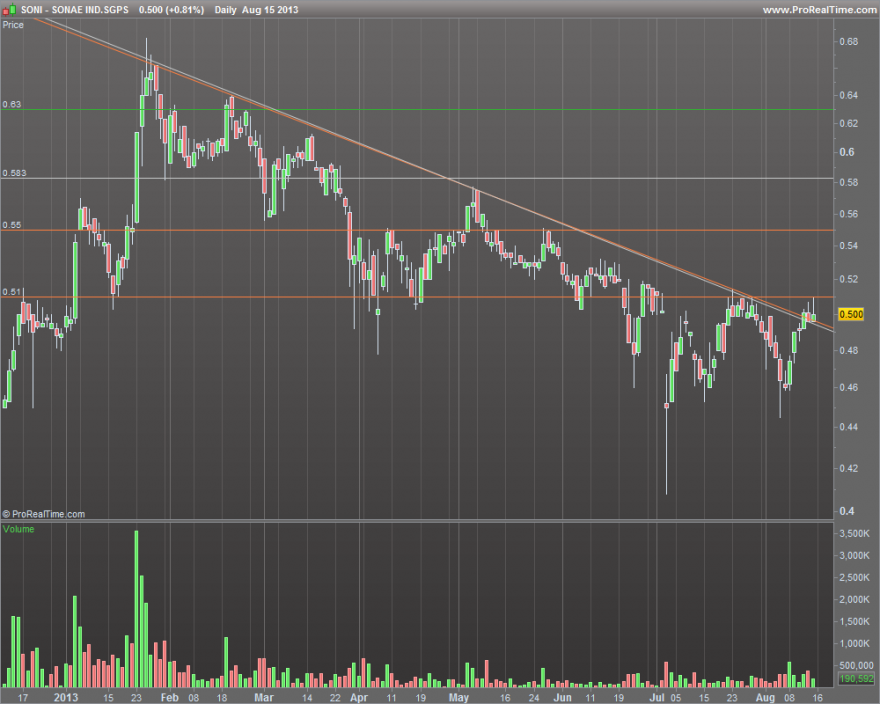The width and height of the screenshot is (880, 704).
Task: Click the 1,500K volume axis label
Action: [x=854, y=621]
